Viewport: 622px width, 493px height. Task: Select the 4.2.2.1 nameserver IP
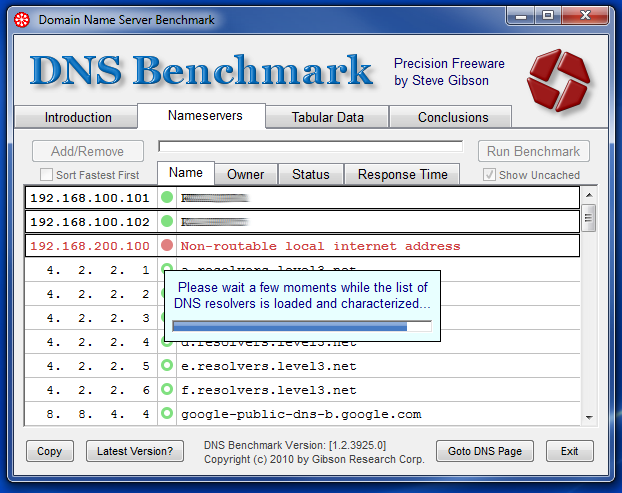click(98, 270)
